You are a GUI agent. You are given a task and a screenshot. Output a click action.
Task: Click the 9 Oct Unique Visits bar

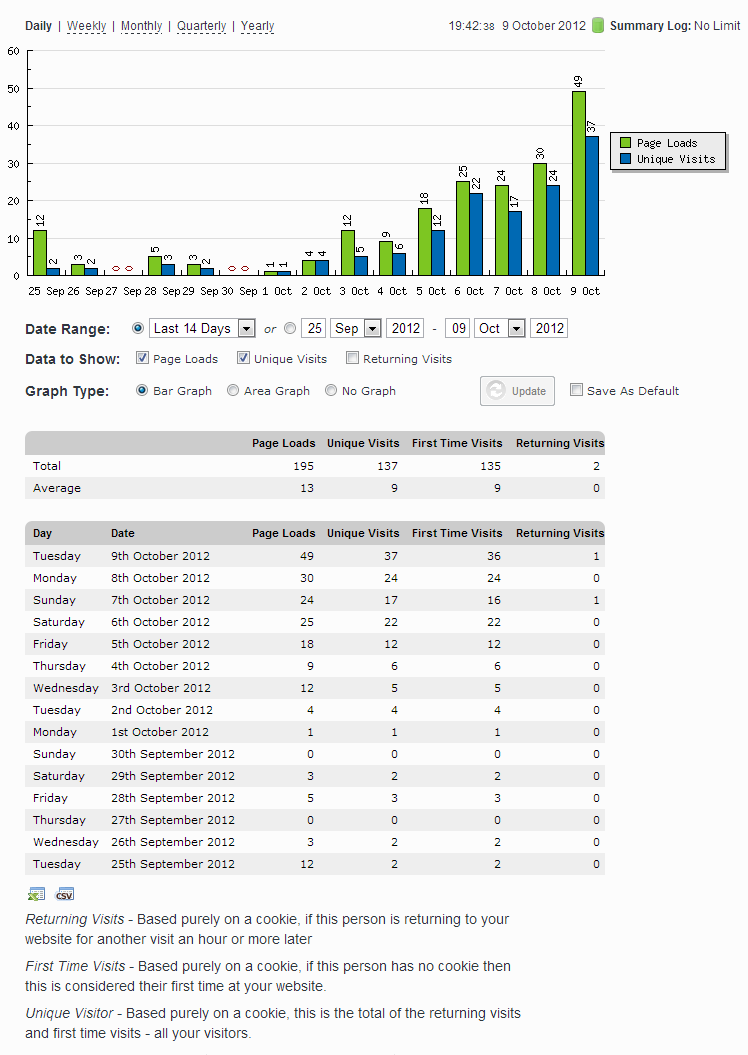coord(592,206)
